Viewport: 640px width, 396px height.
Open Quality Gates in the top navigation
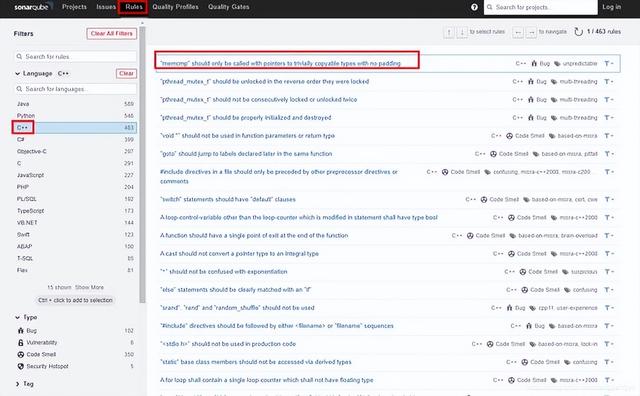229,7
